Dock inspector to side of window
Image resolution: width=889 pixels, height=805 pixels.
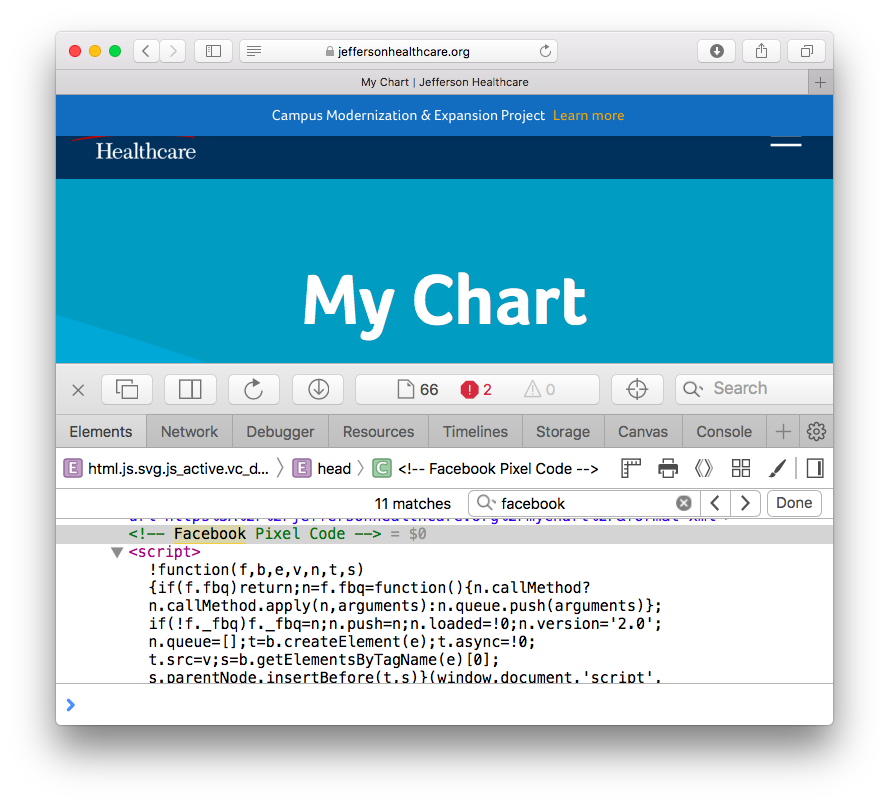pos(190,390)
